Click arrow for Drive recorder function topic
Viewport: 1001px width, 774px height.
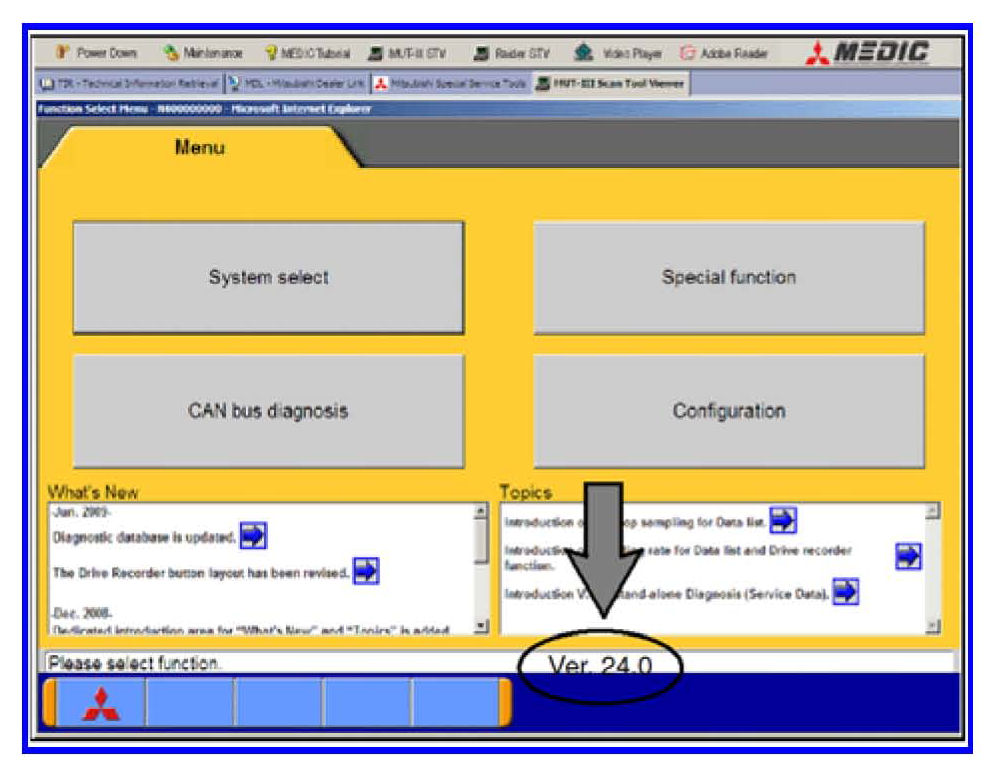908,557
